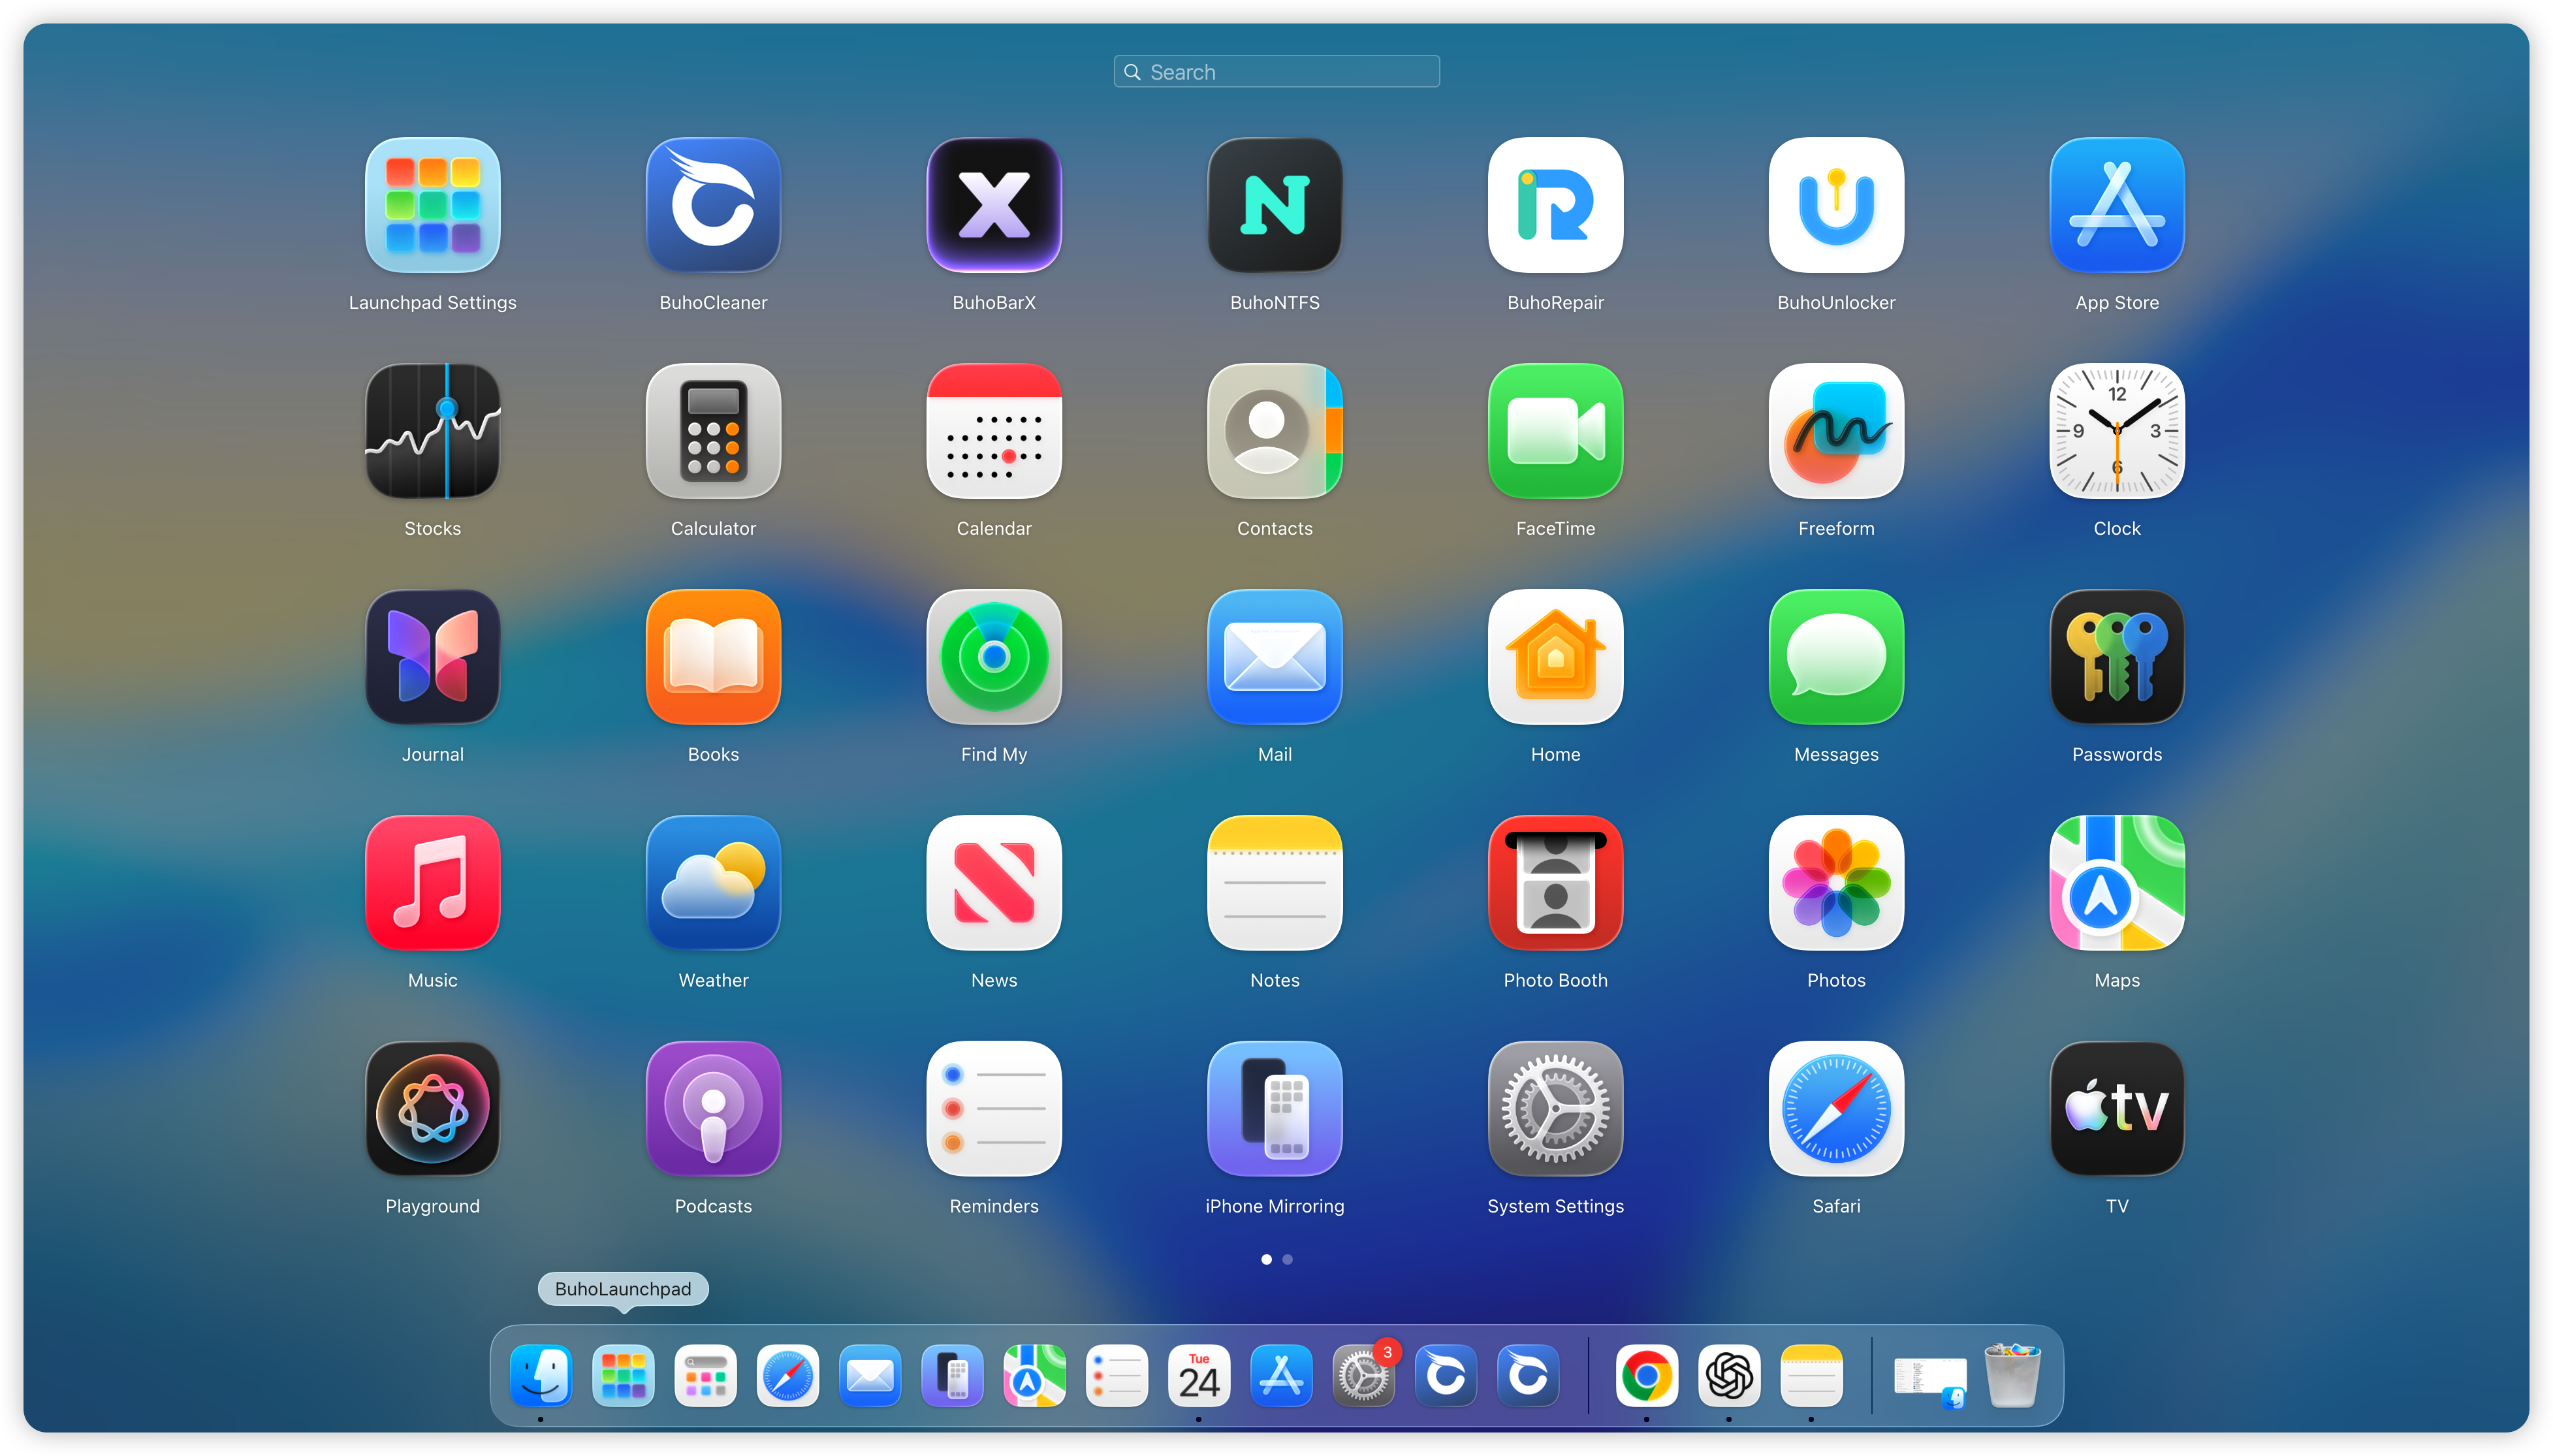Open Calendar from the app grid
The image size is (2553, 1456).
[994, 431]
